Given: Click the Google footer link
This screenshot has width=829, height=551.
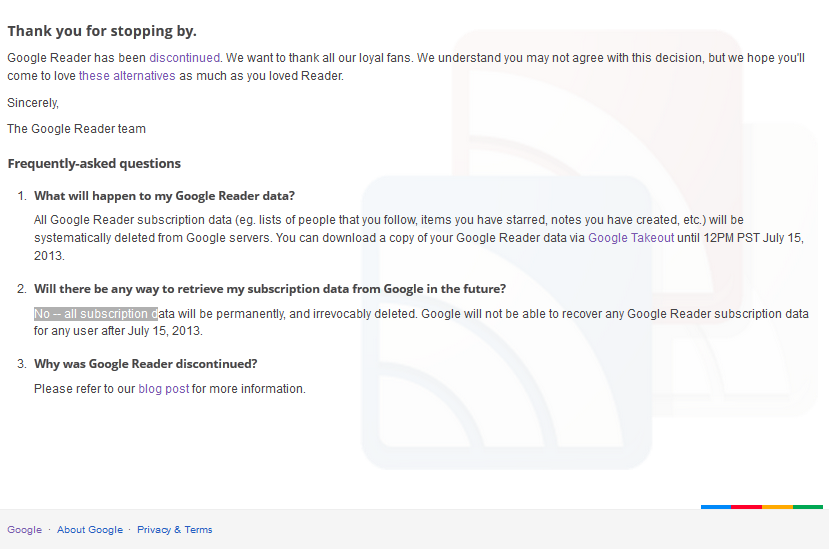Looking at the screenshot, I should pos(24,529).
